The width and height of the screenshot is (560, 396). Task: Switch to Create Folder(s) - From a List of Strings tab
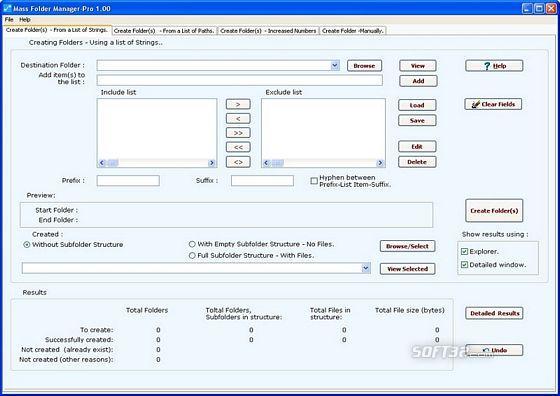click(x=57, y=30)
